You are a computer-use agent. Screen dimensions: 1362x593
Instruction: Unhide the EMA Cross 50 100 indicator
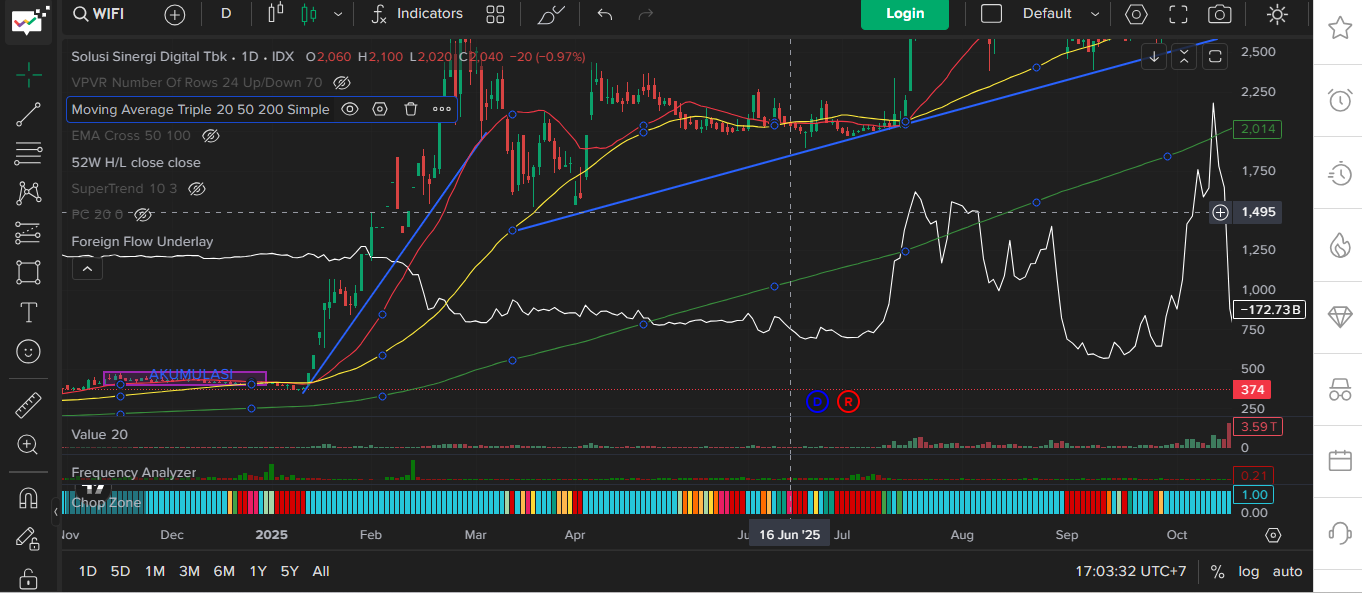tap(210, 135)
